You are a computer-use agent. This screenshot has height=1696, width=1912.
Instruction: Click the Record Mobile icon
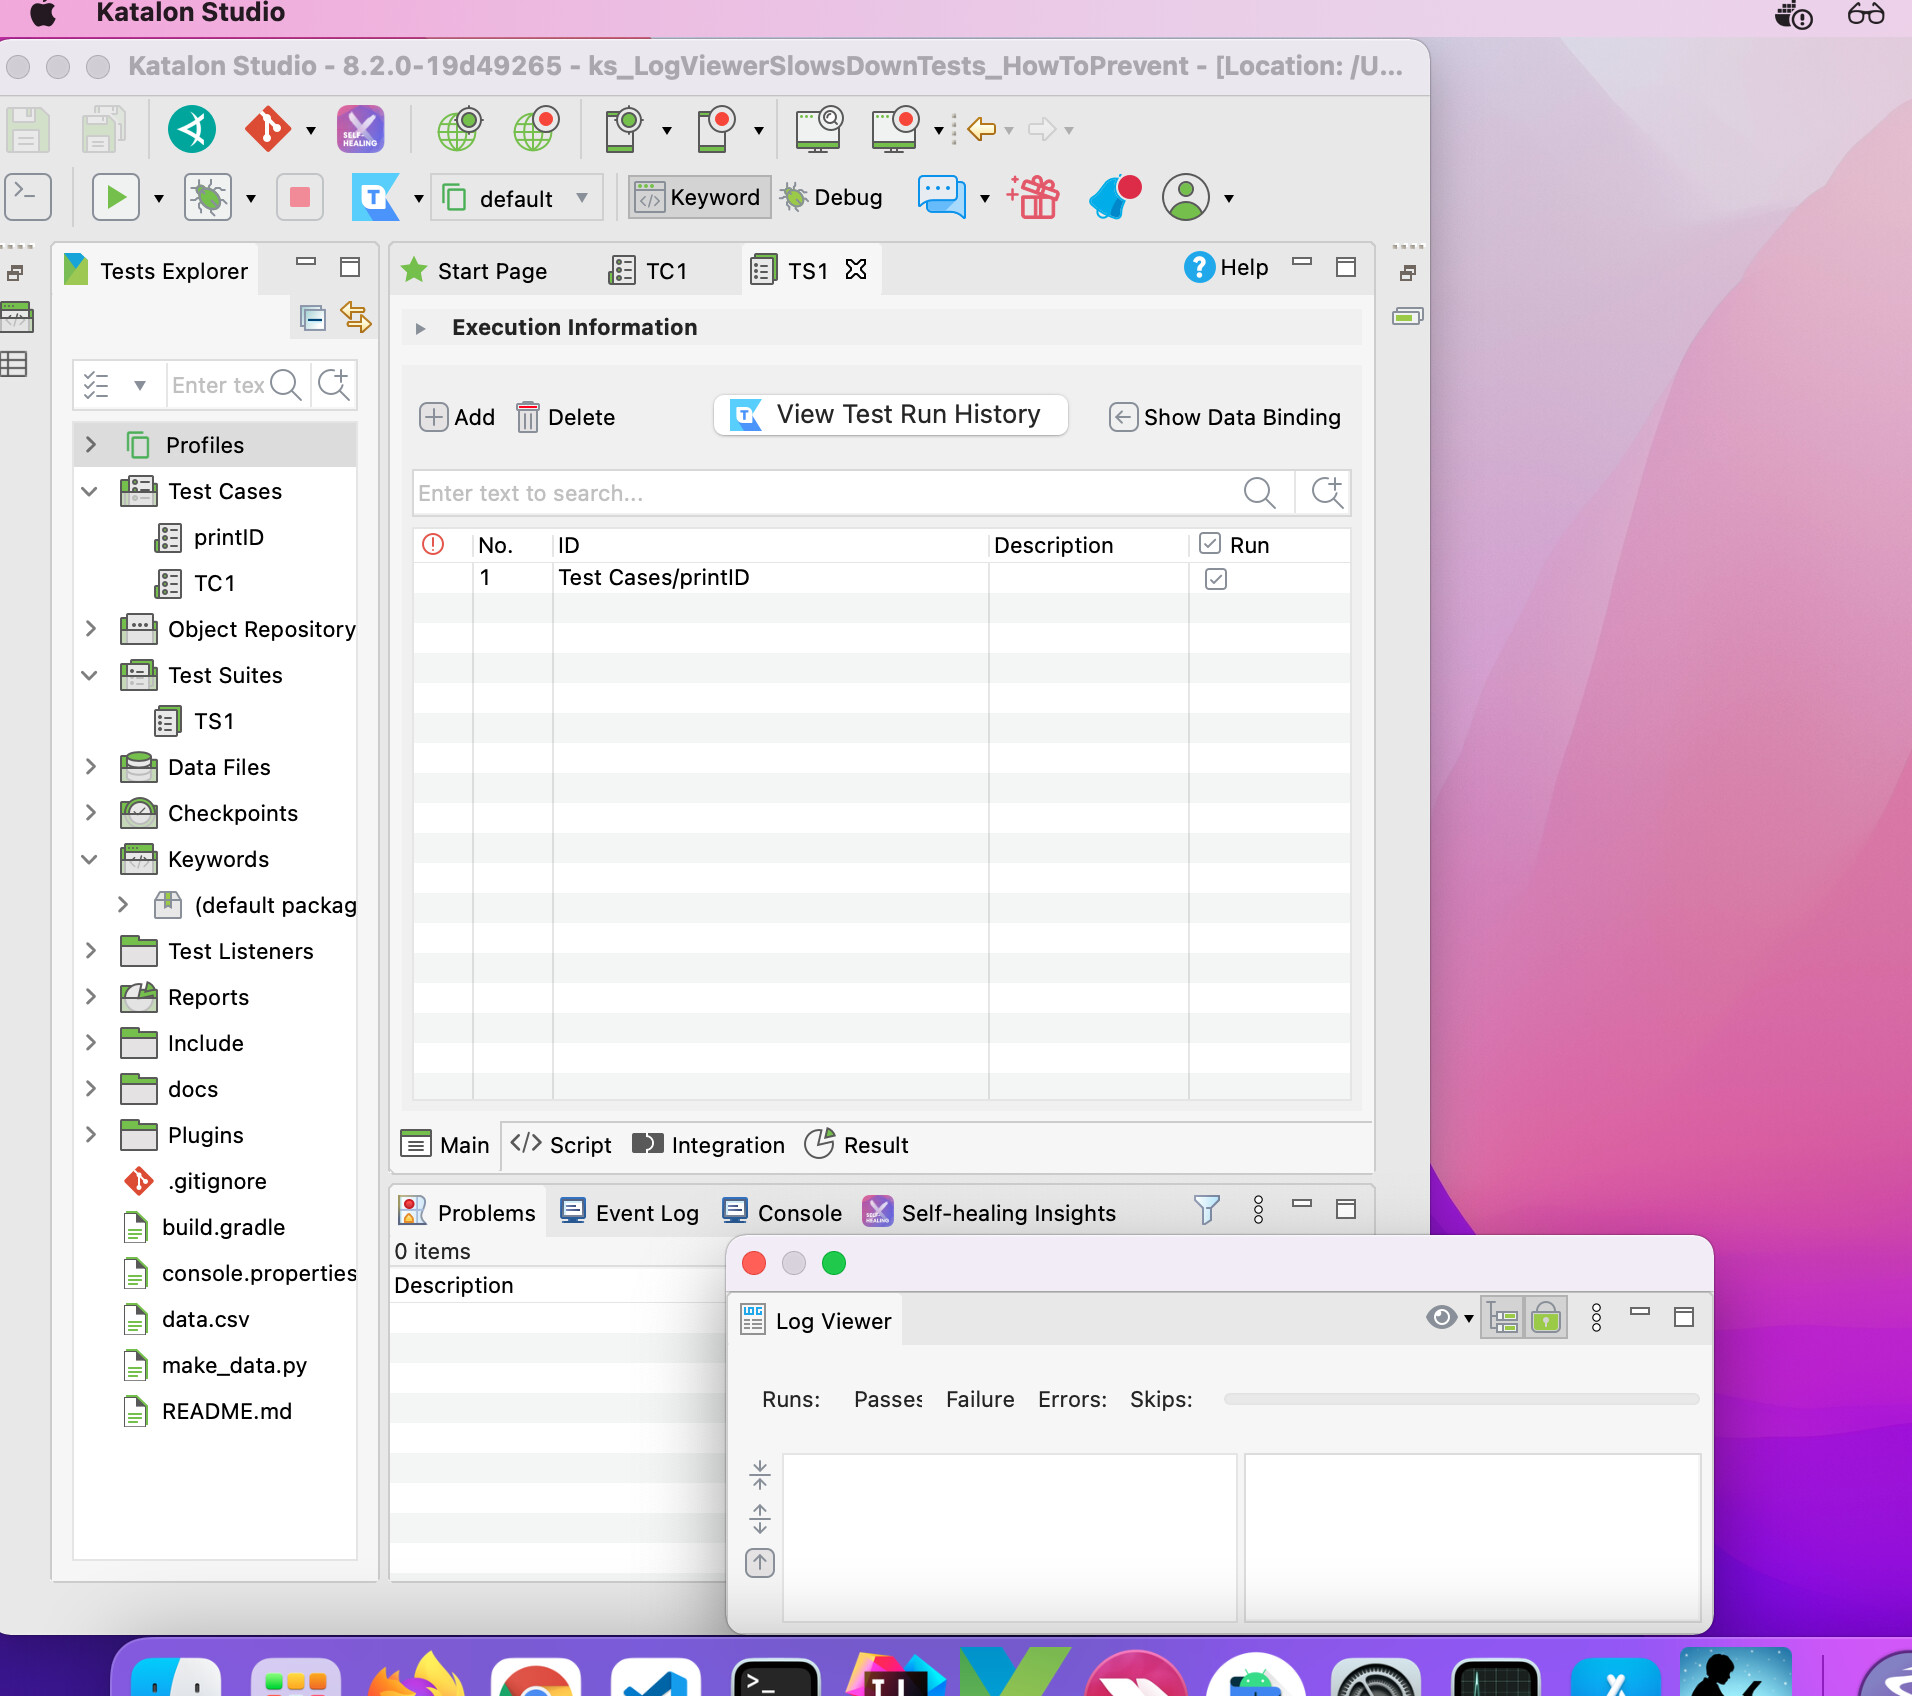(x=716, y=129)
